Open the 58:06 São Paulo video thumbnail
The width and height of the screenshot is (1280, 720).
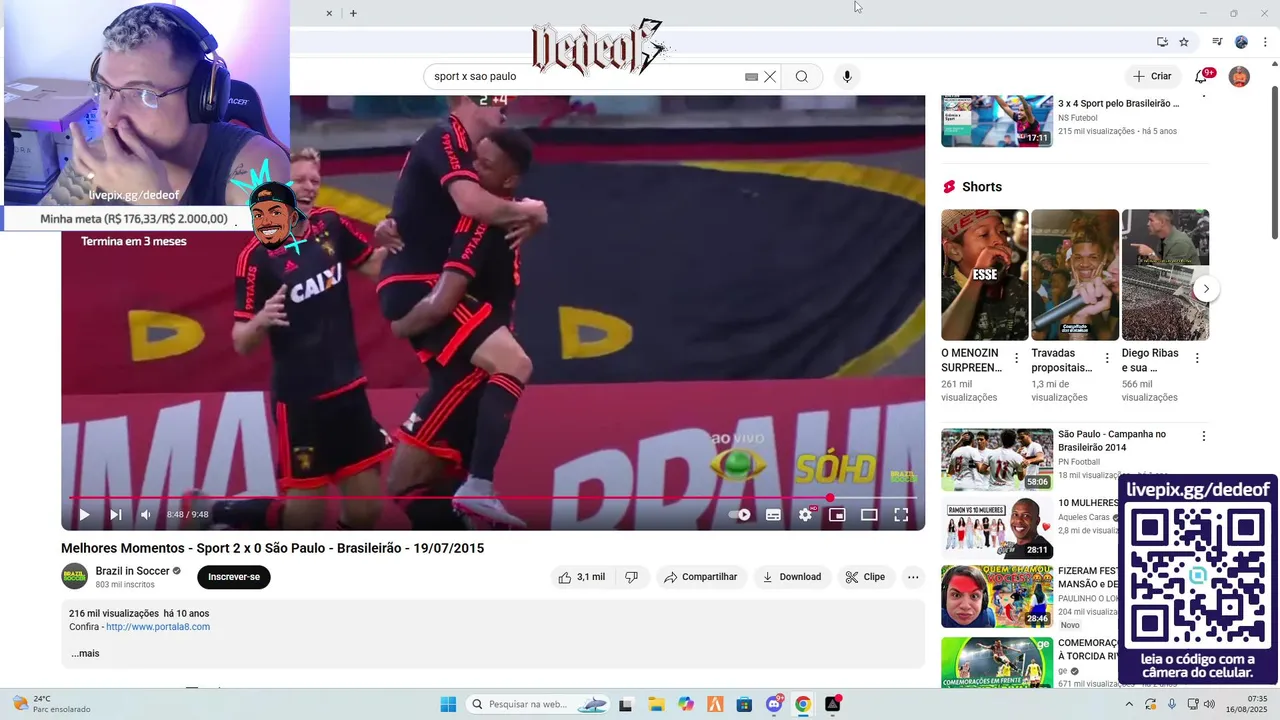pyautogui.click(x=997, y=459)
